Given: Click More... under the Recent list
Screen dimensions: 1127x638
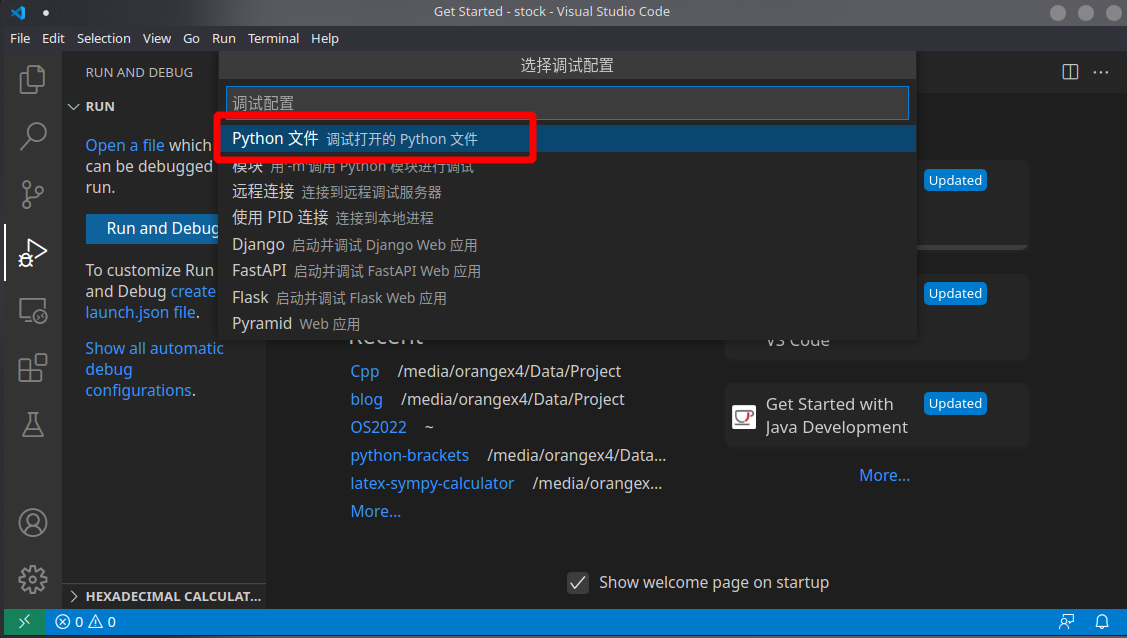Looking at the screenshot, I should (x=375, y=512).
